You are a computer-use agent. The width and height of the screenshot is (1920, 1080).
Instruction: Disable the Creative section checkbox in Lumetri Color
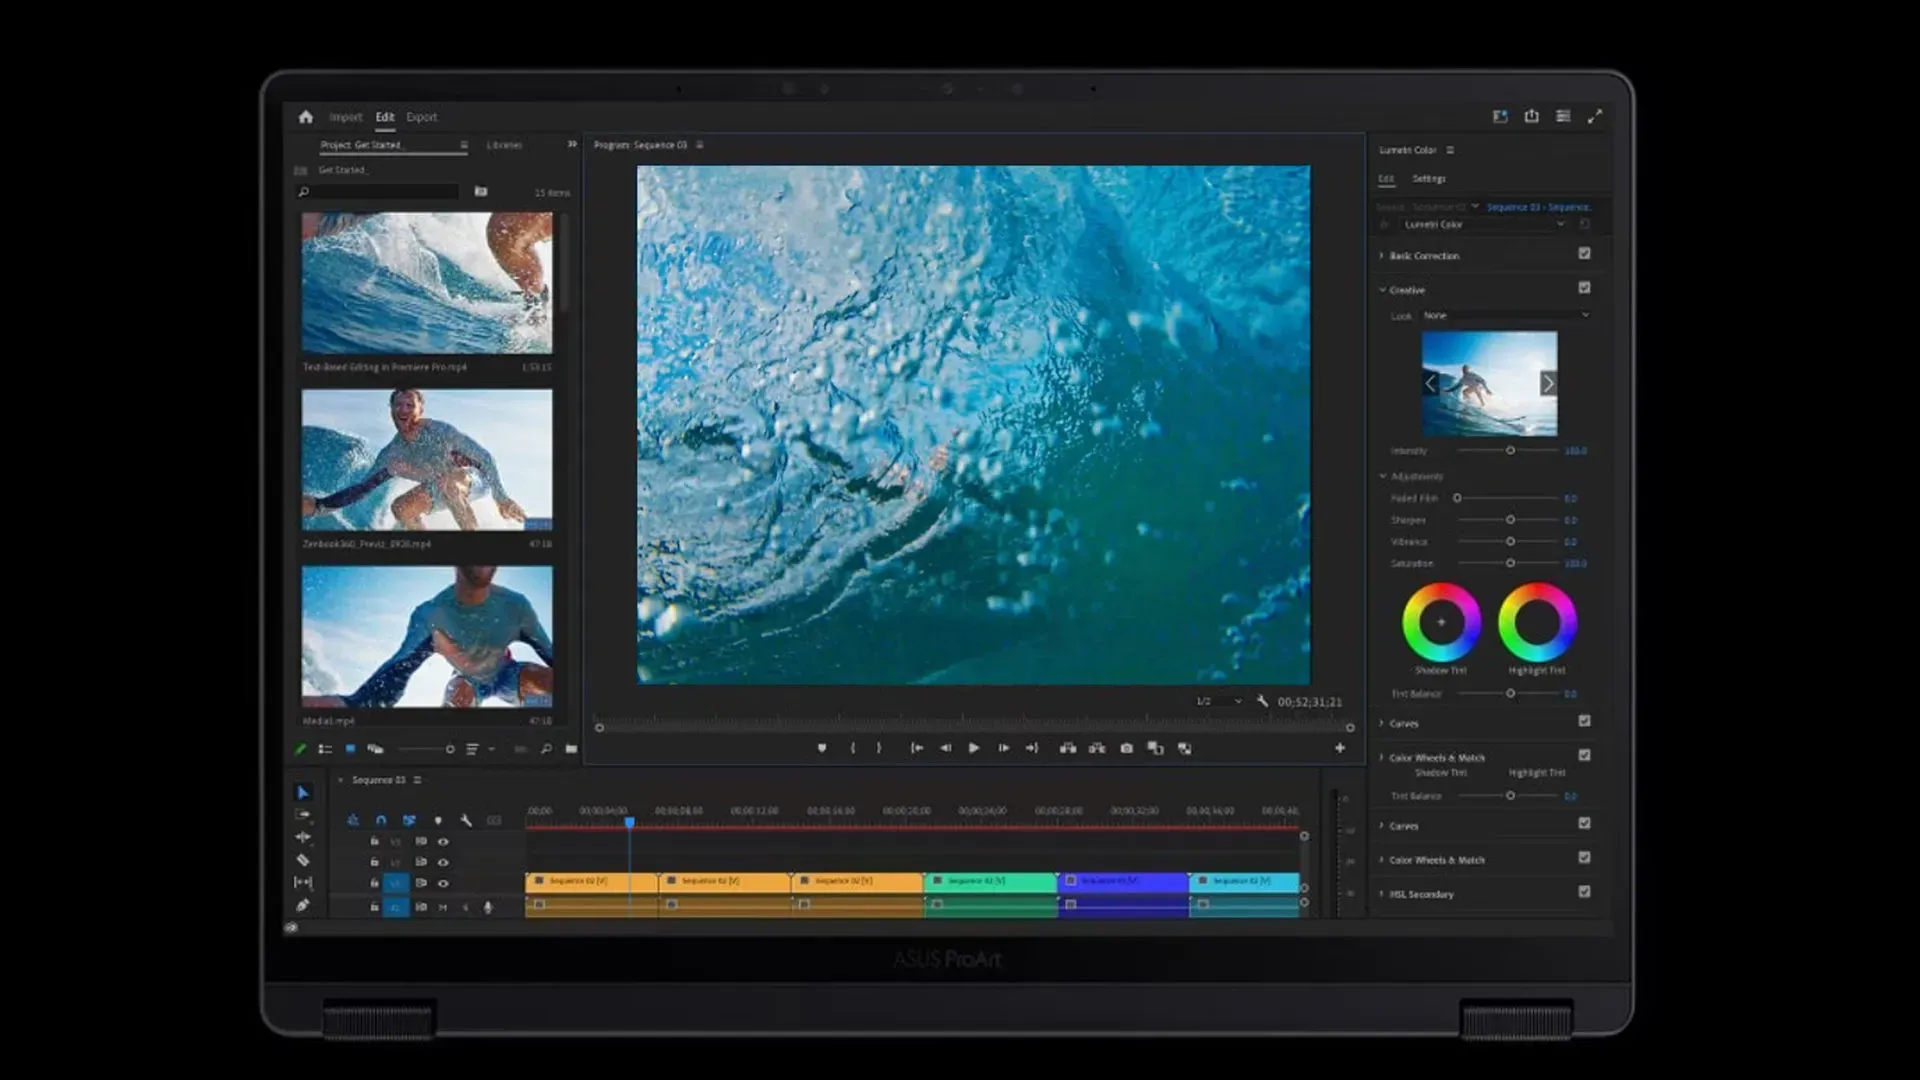pos(1583,288)
